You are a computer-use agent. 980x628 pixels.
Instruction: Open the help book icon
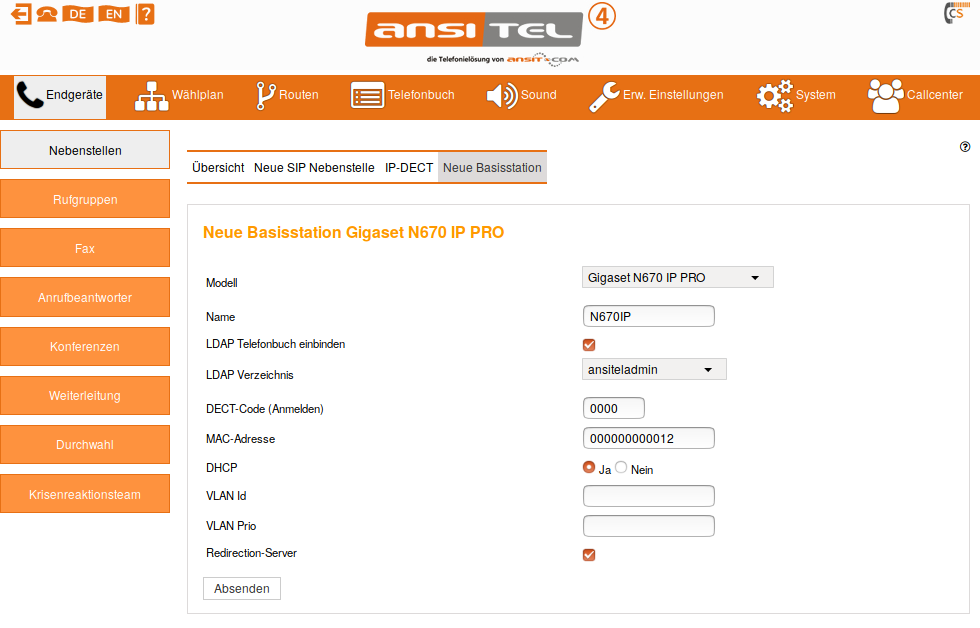[145, 14]
